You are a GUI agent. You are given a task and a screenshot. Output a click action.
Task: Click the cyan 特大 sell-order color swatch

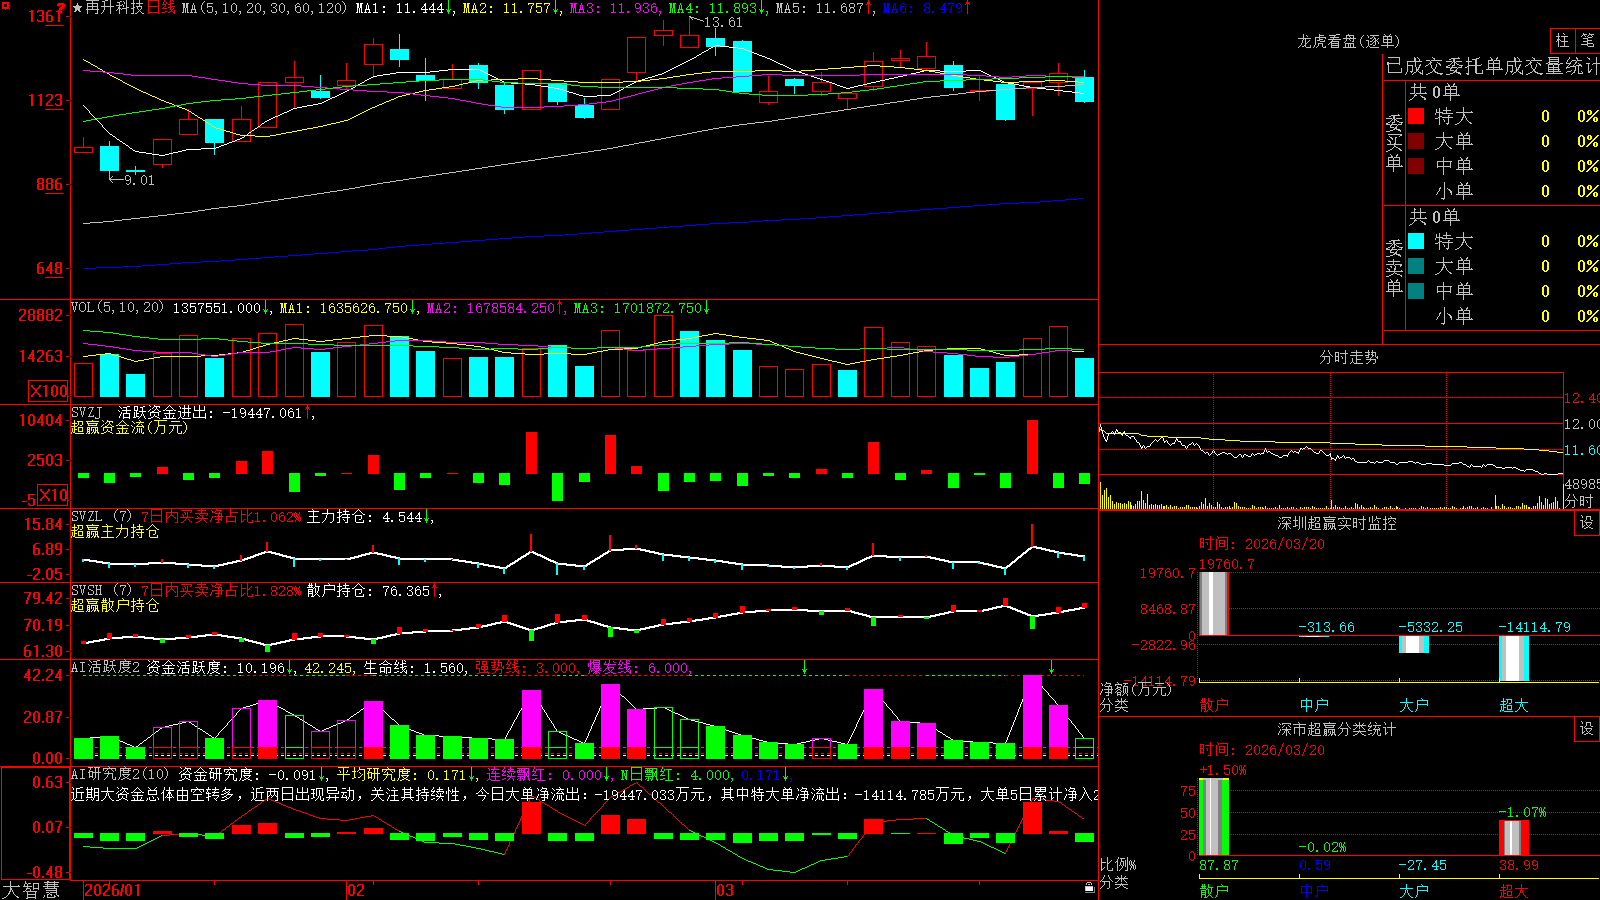tap(1416, 241)
